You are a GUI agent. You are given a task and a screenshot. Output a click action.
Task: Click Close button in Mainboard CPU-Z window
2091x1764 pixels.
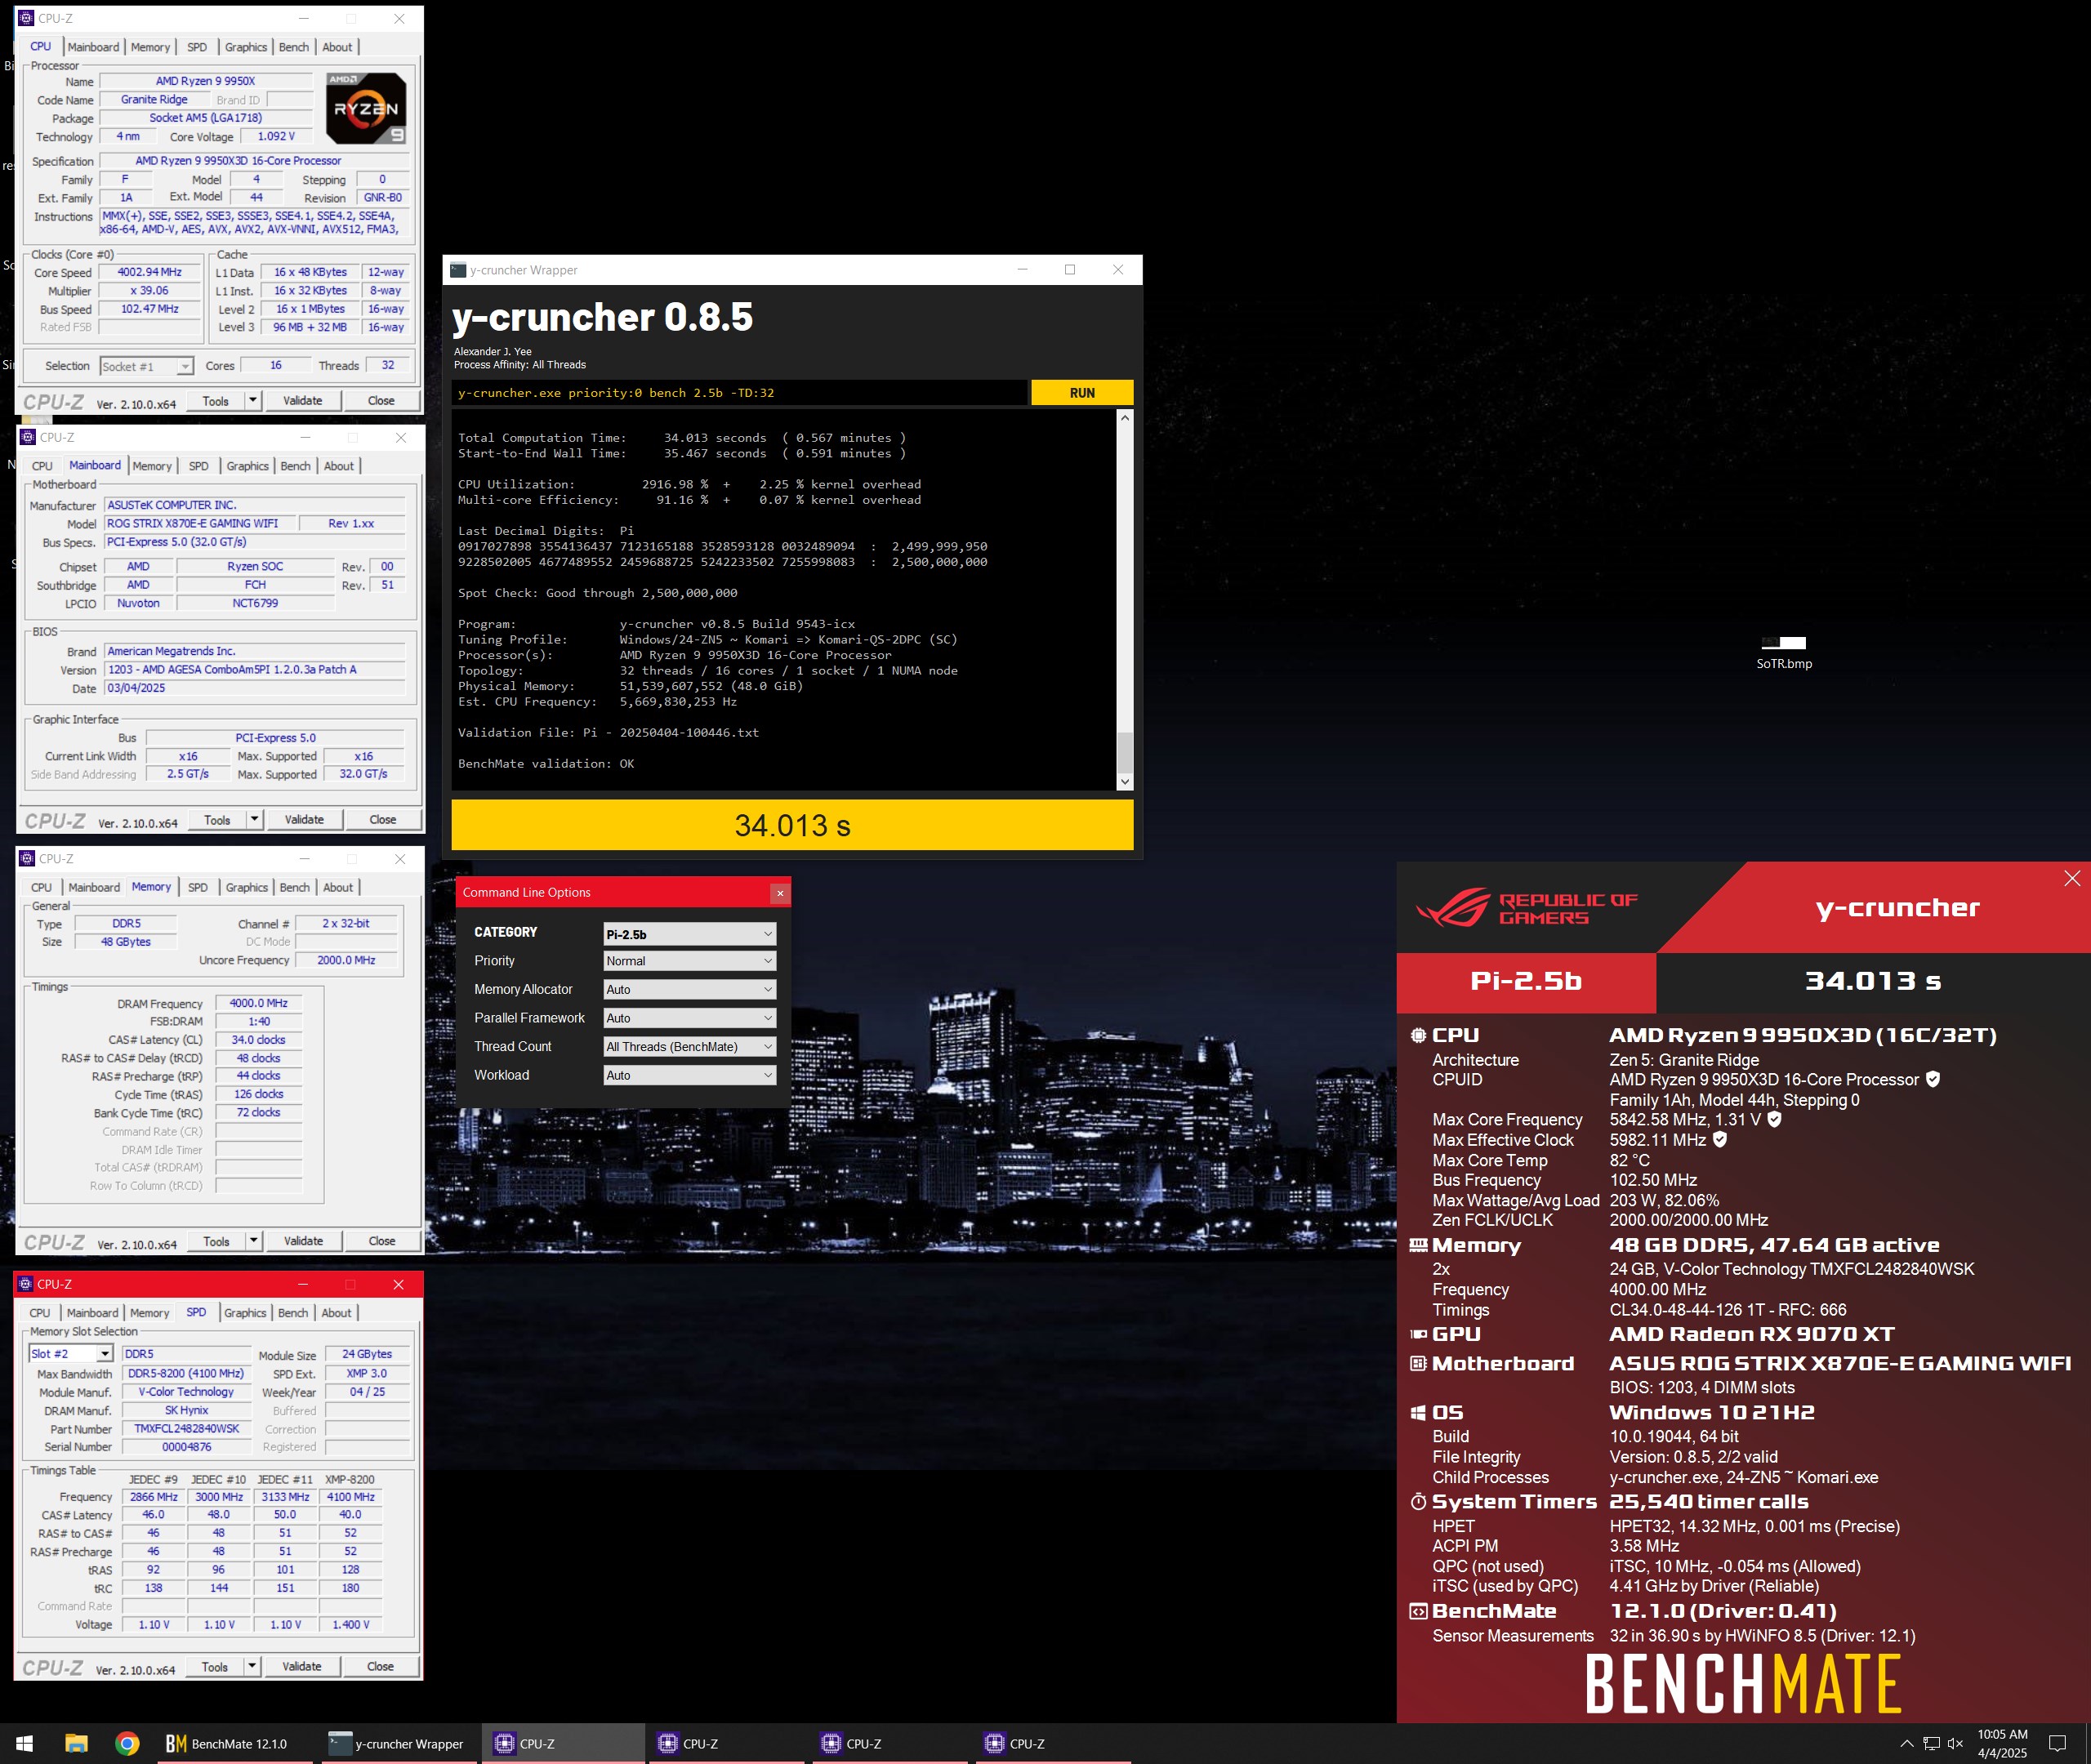(x=383, y=820)
